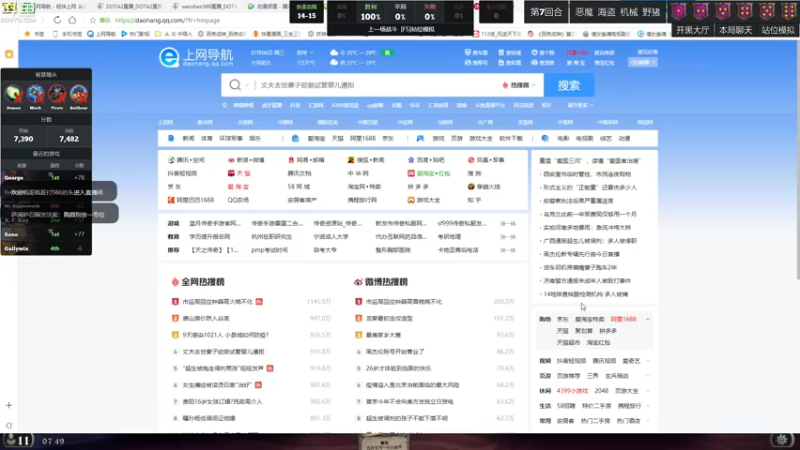This screenshot has width=800, height=450.
Task: Expand the 页游 section chevron
Action: [x=647, y=376]
